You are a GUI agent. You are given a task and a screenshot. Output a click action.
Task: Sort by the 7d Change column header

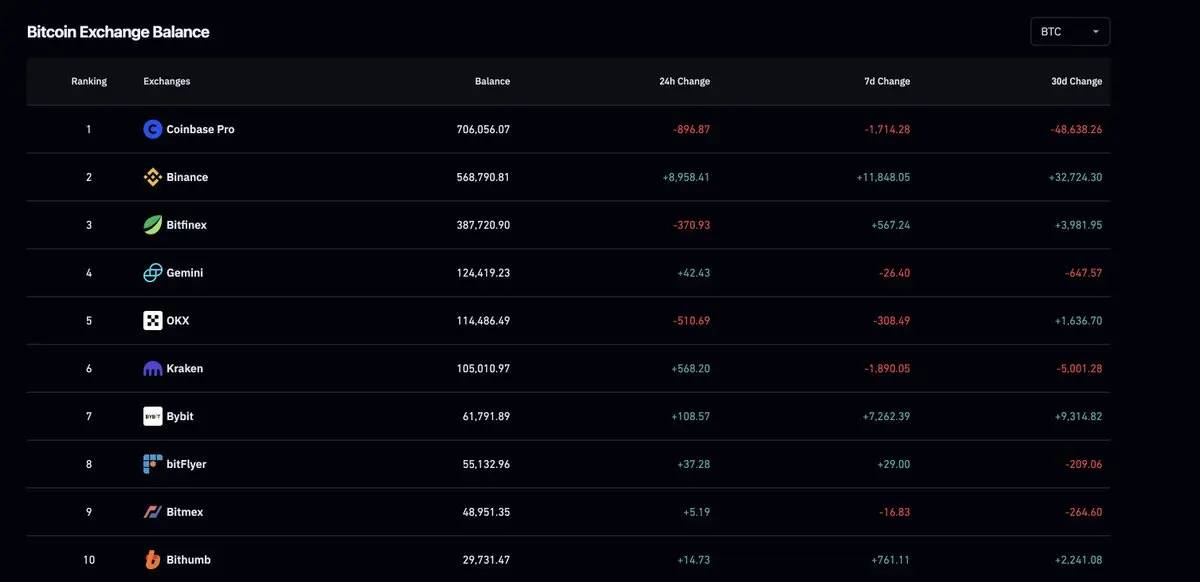887,81
